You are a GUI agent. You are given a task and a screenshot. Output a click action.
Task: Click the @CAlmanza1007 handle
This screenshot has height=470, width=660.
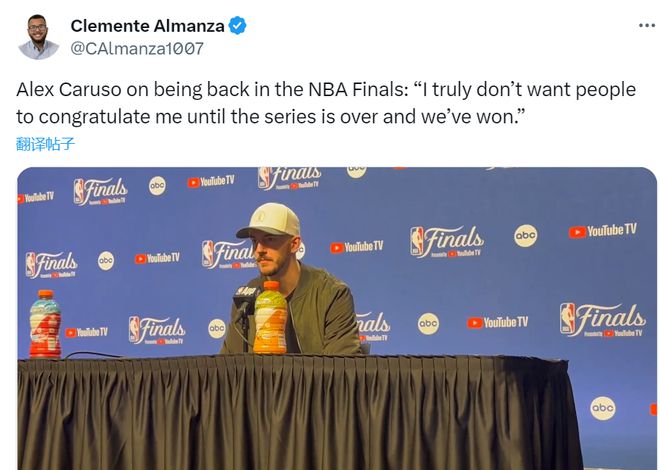[x=137, y=48]
